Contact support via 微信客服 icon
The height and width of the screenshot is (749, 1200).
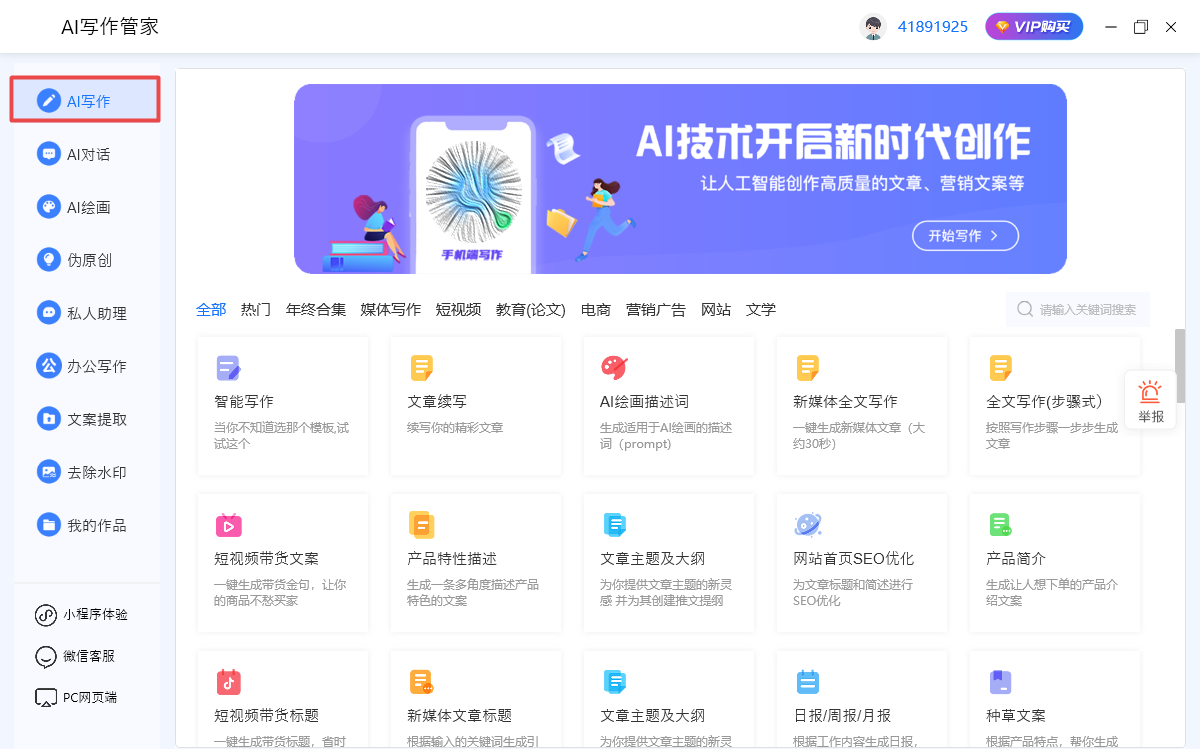[x=46, y=656]
